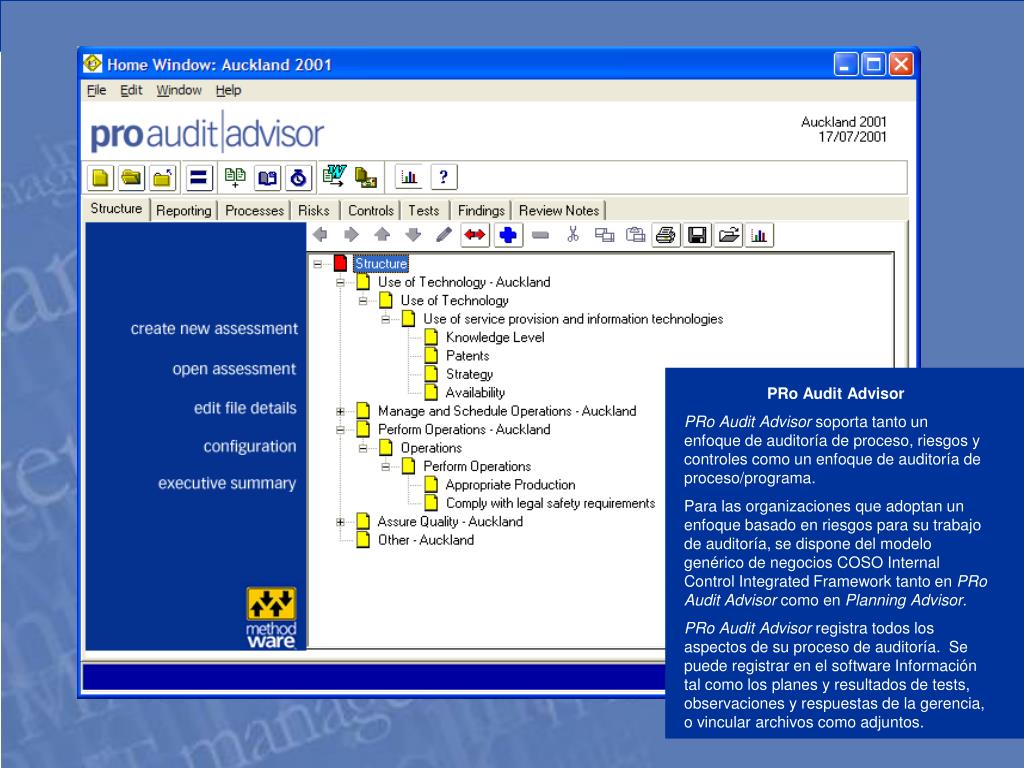Click the open folder icon in main toolbar
This screenshot has width=1024, height=768.
click(x=131, y=178)
